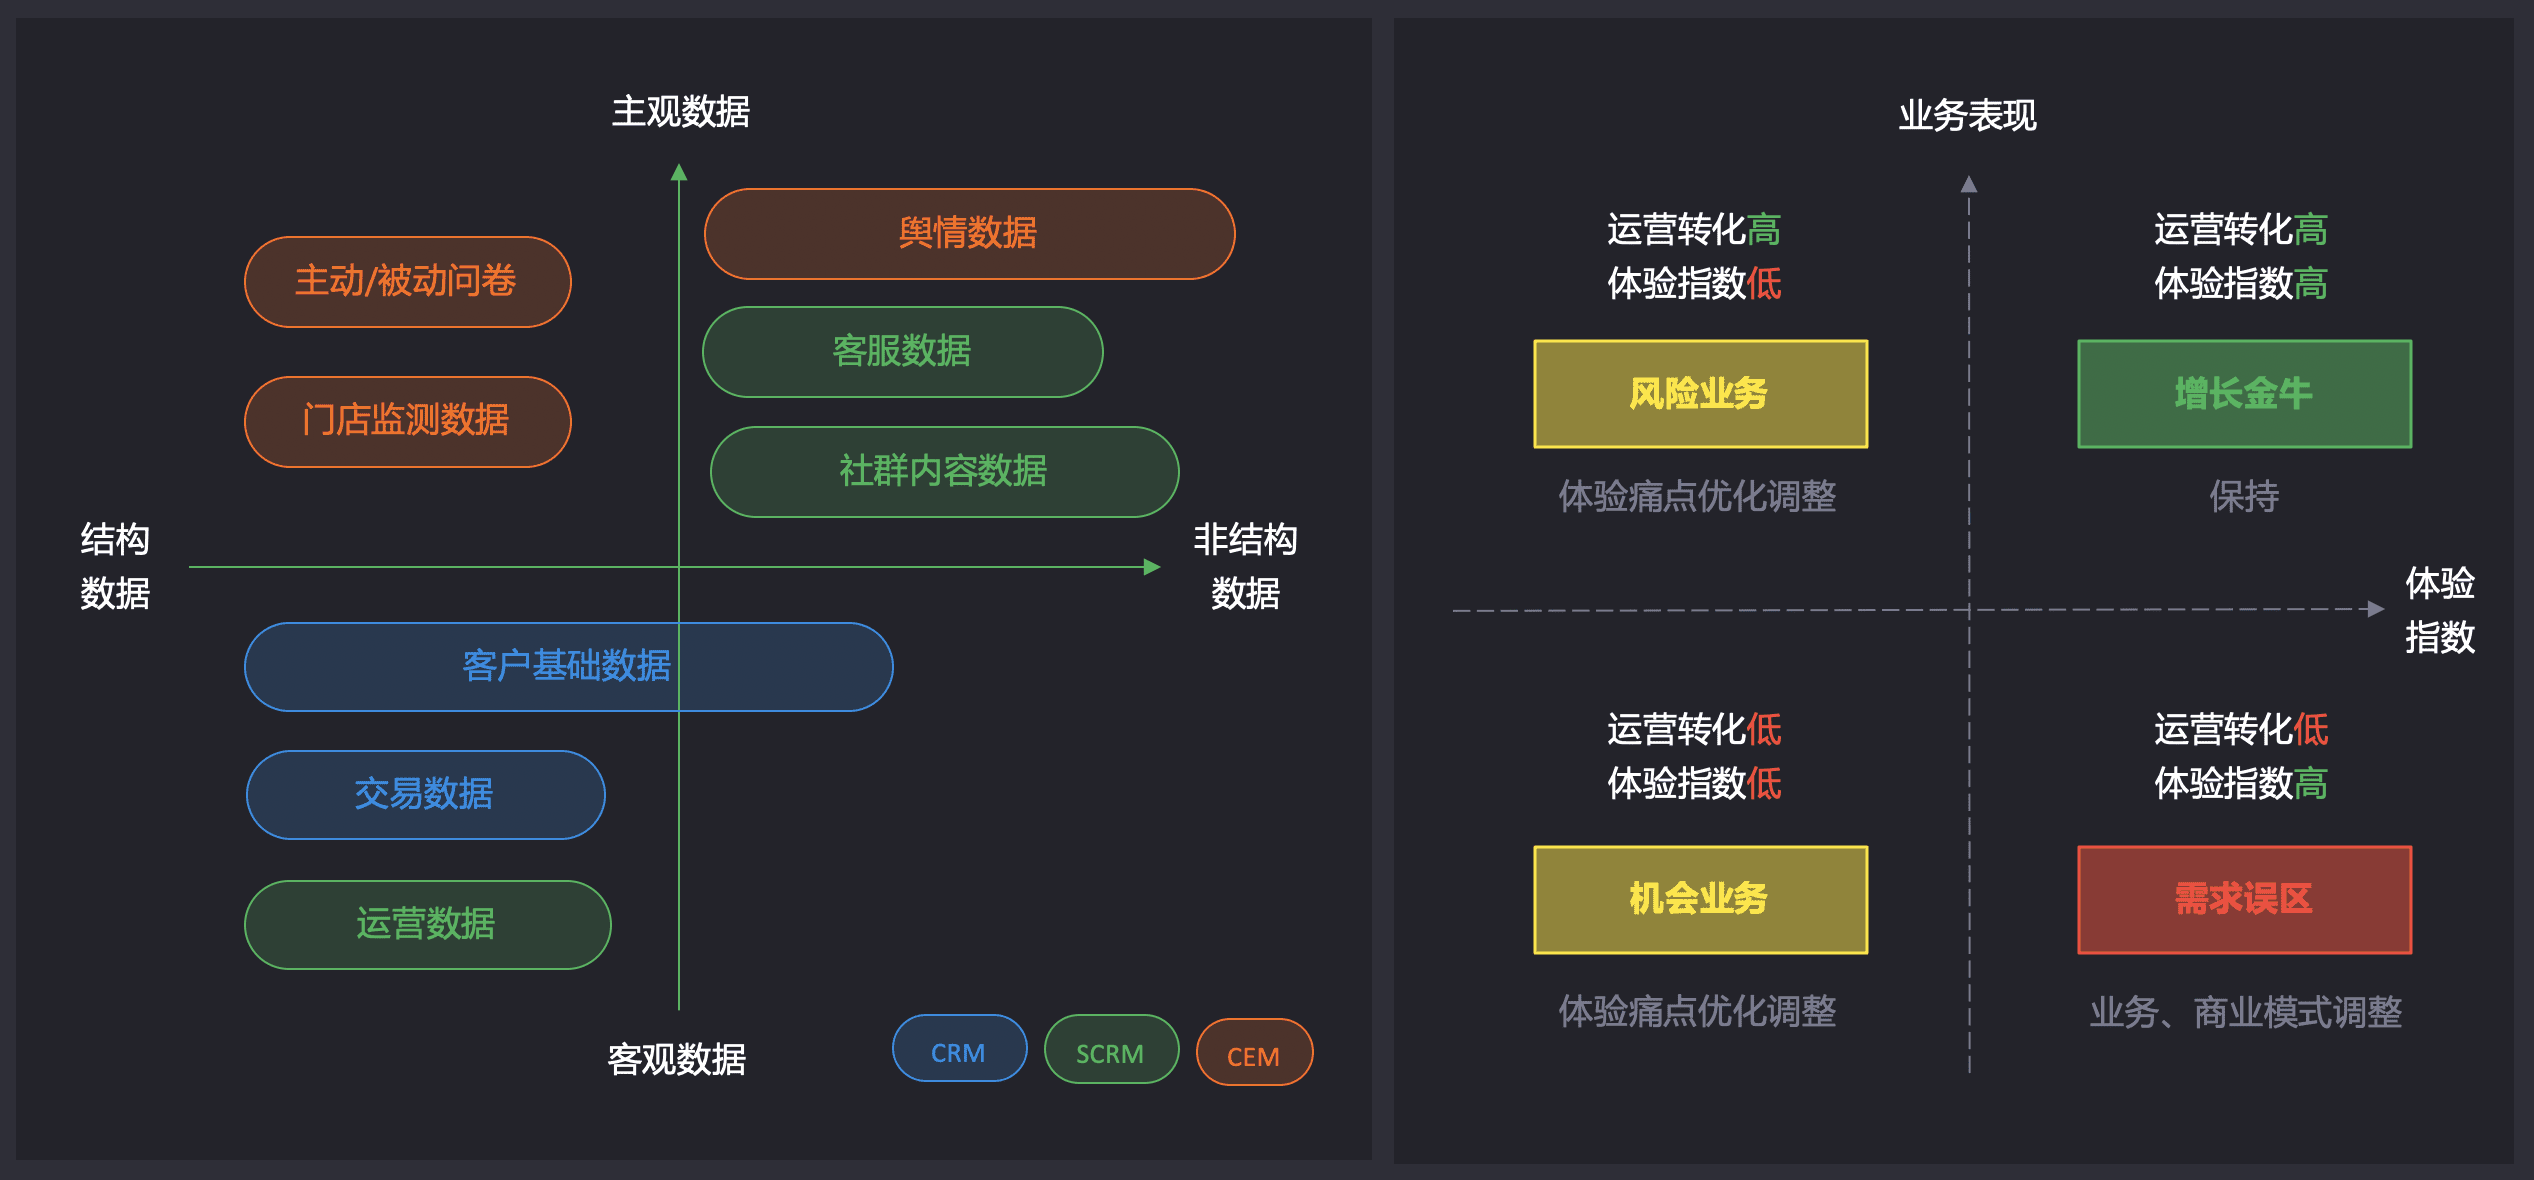The height and width of the screenshot is (1180, 2534).
Task: Select the 客服数据 green pill
Action: coord(902,352)
